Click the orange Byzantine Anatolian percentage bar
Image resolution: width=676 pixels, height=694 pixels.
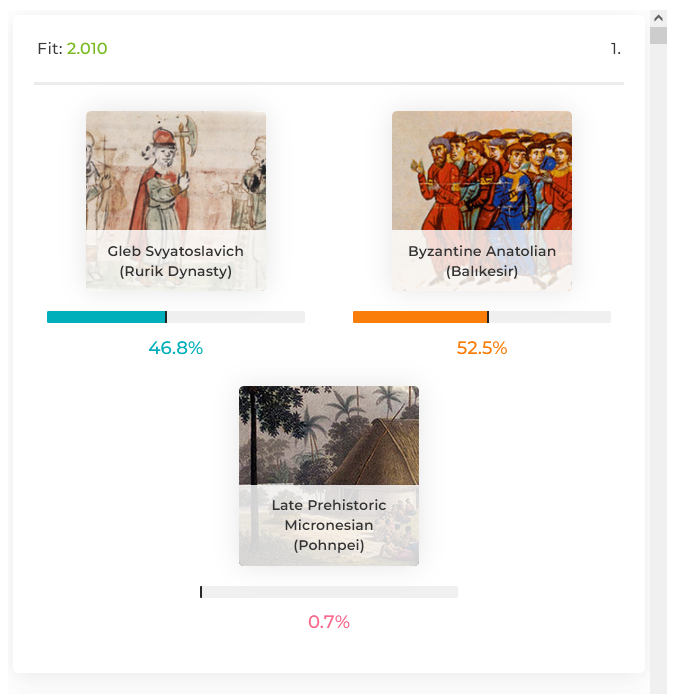tap(420, 317)
